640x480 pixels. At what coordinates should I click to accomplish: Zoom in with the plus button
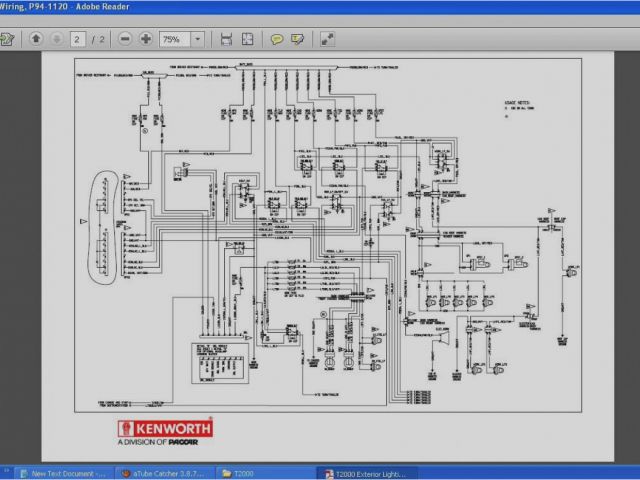pos(146,39)
